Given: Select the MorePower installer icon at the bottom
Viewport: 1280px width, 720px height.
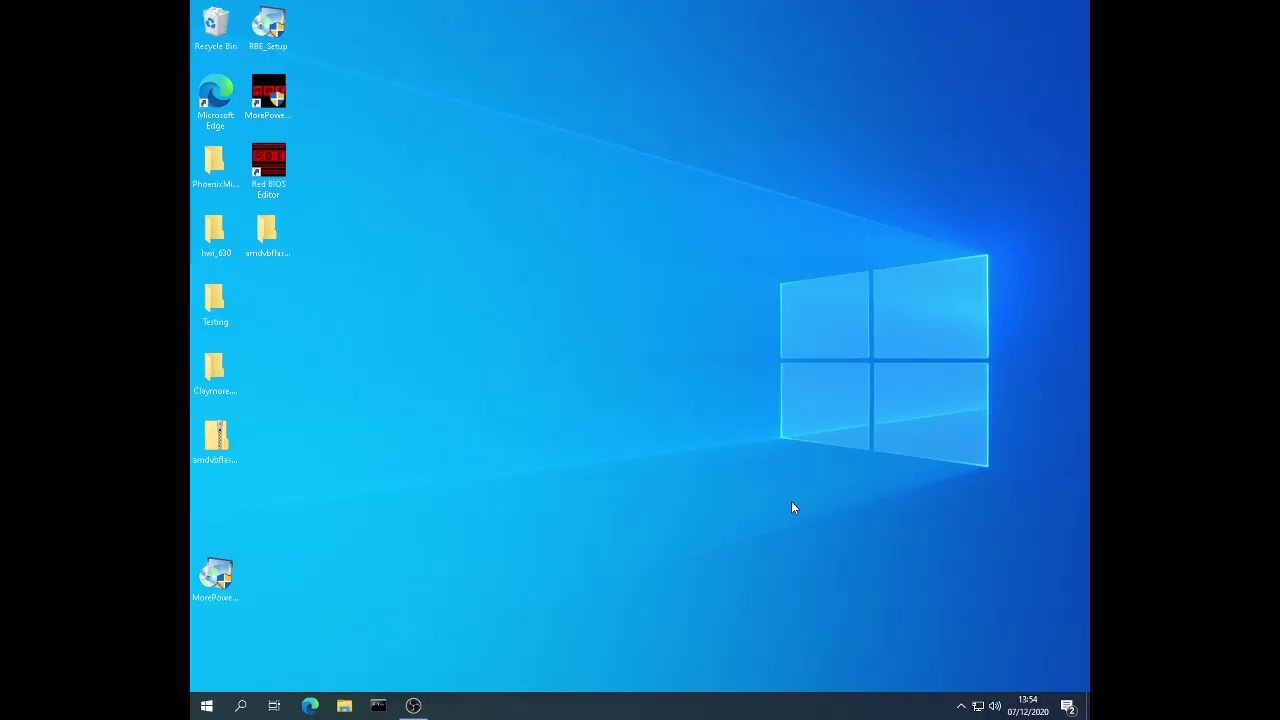Looking at the screenshot, I should [x=215, y=580].
